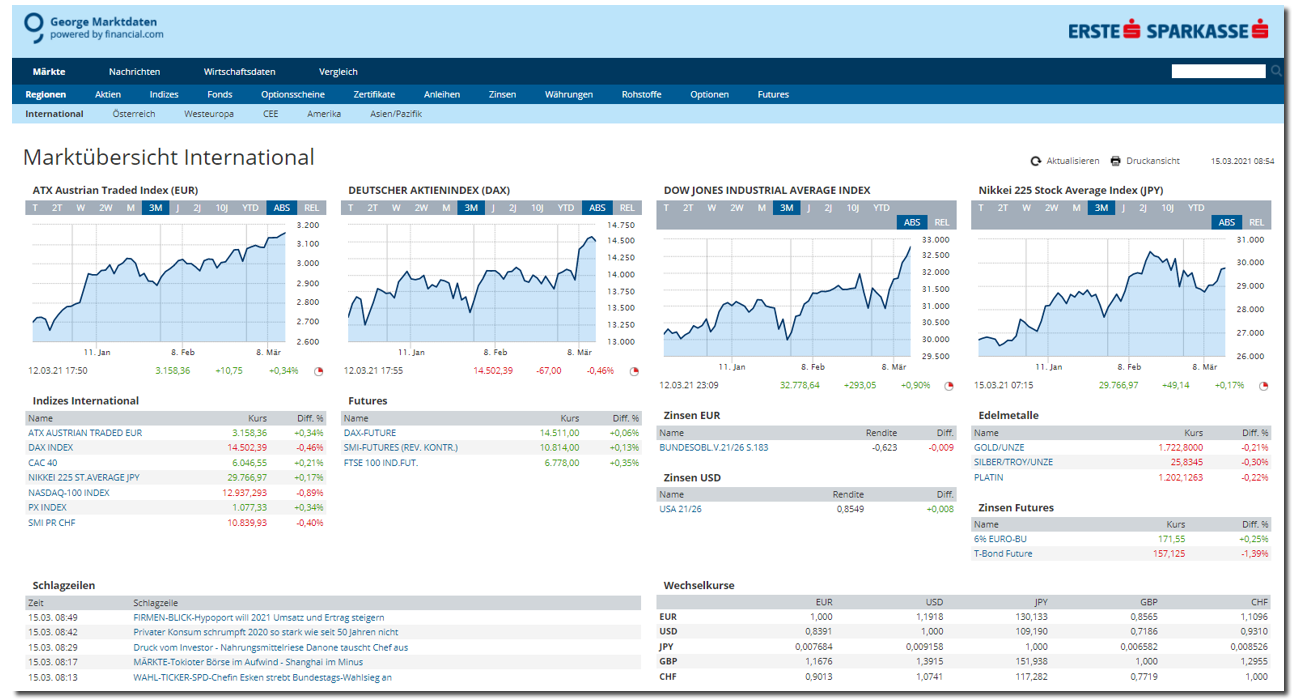Select the Österreich region tab
The image size is (1300, 700).
click(x=134, y=114)
